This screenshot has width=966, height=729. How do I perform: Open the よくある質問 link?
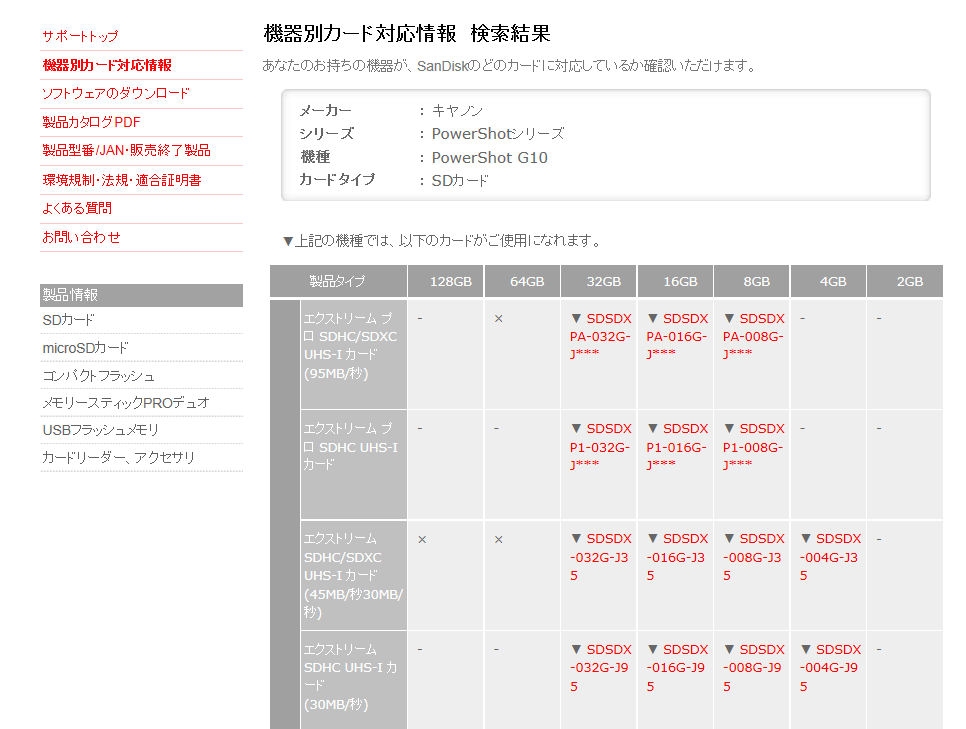pos(77,208)
